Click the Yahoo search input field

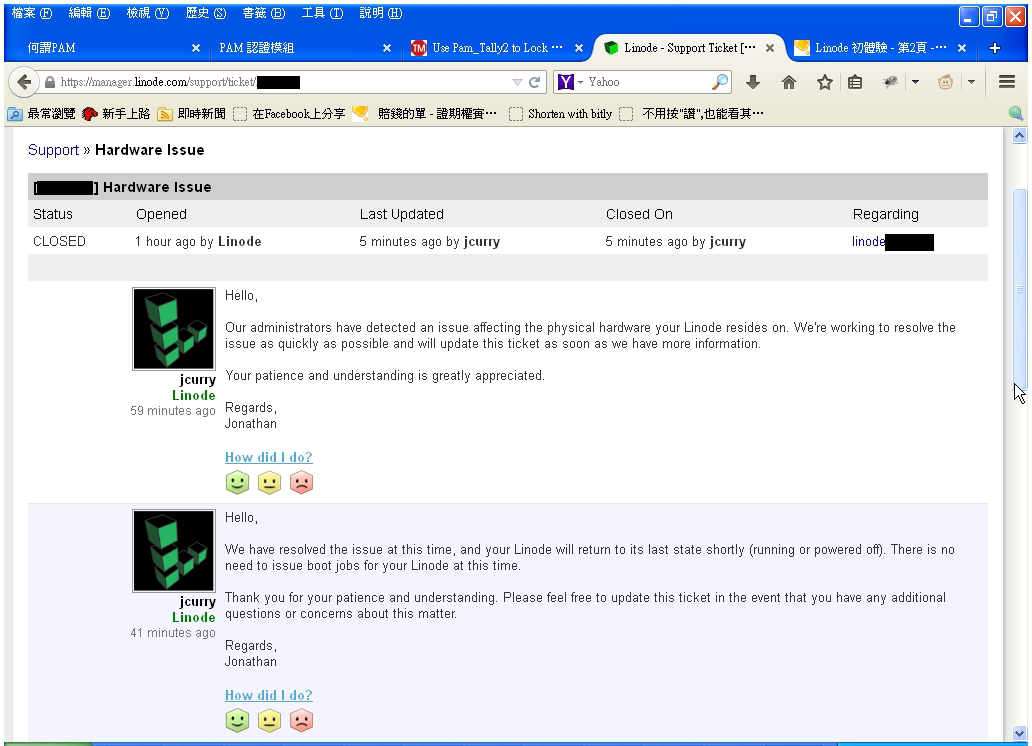(x=648, y=82)
